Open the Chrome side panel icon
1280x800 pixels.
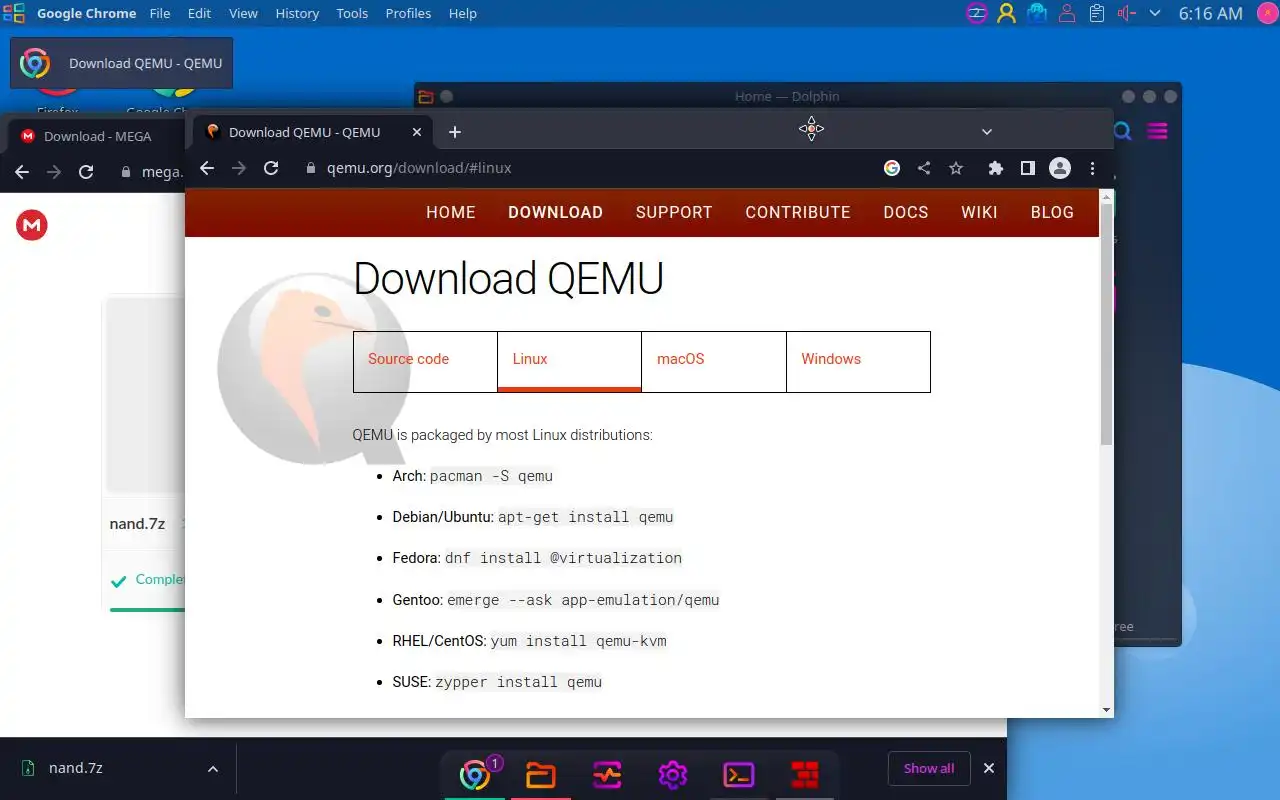pyautogui.click(x=1027, y=168)
